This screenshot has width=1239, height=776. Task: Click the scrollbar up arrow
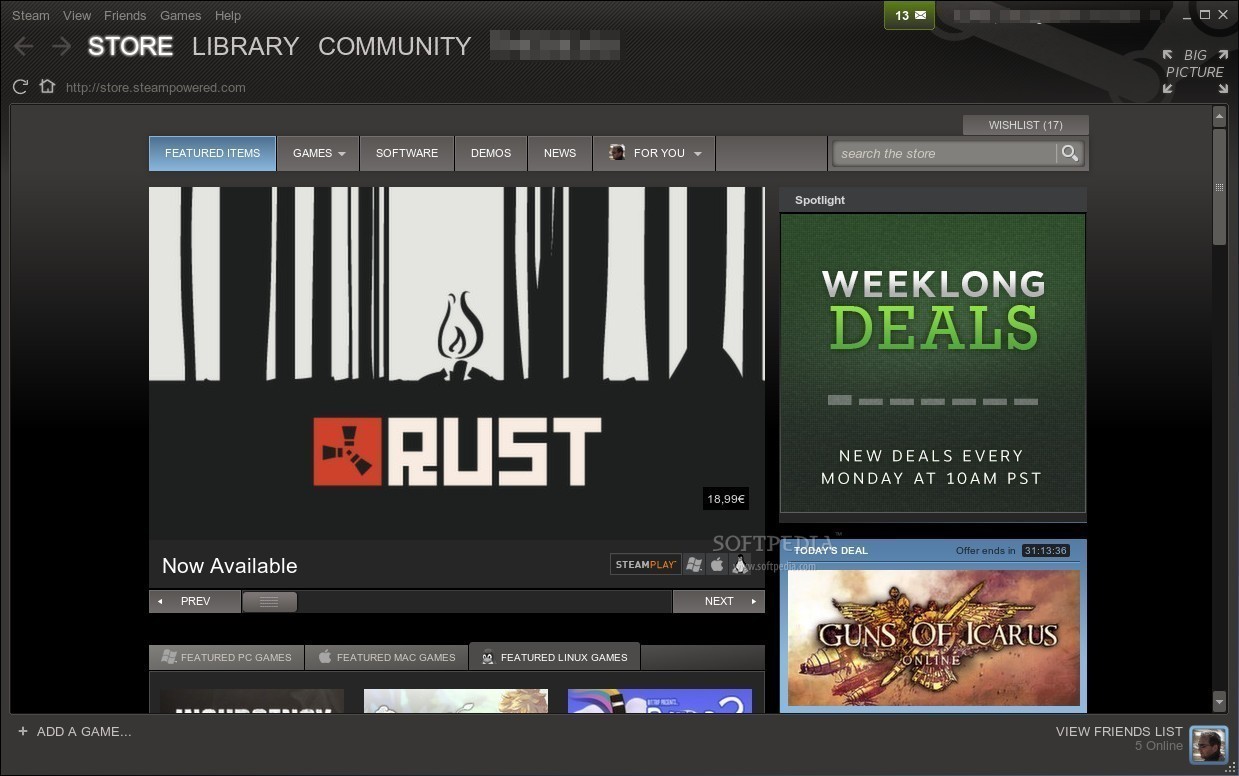click(x=1219, y=116)
